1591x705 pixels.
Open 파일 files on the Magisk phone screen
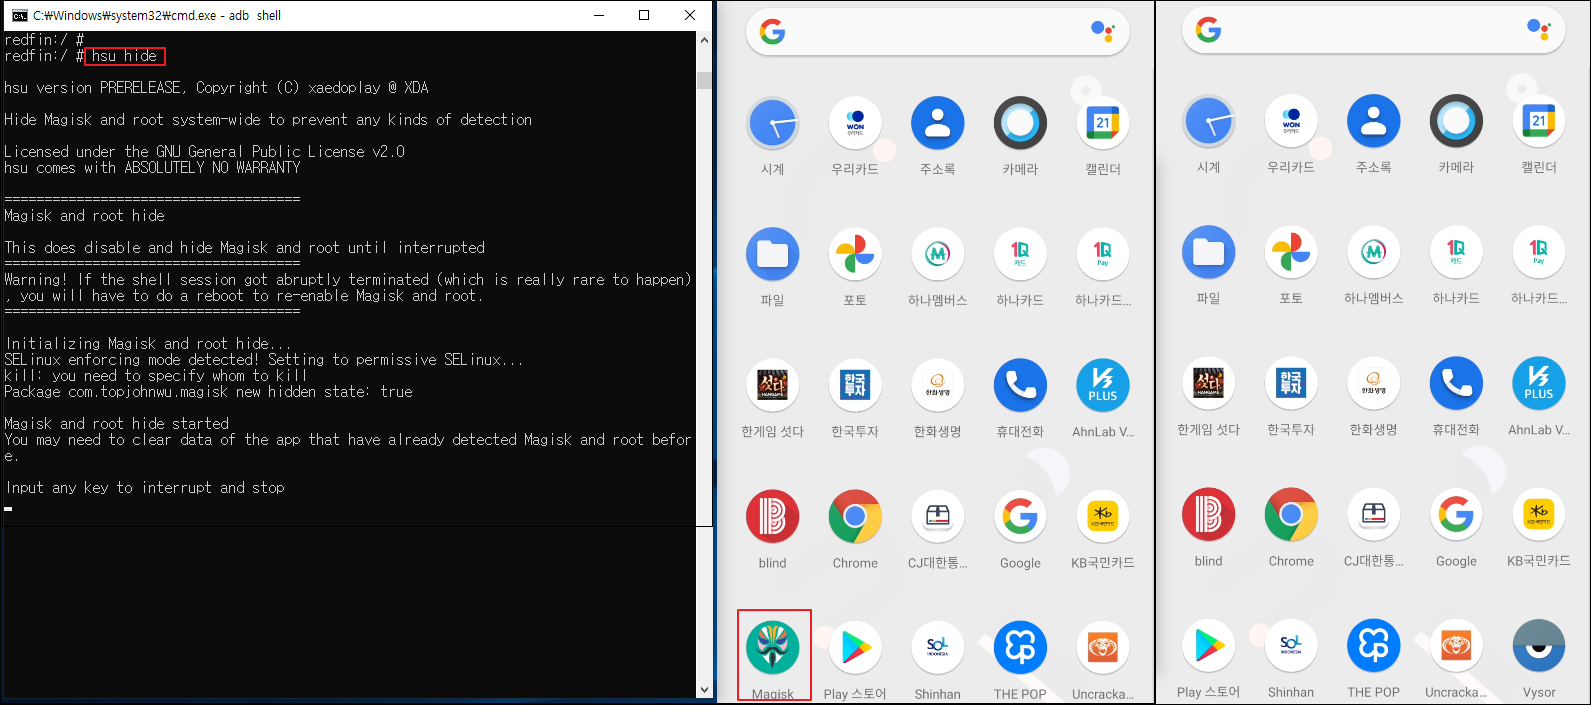pos(773,254)
